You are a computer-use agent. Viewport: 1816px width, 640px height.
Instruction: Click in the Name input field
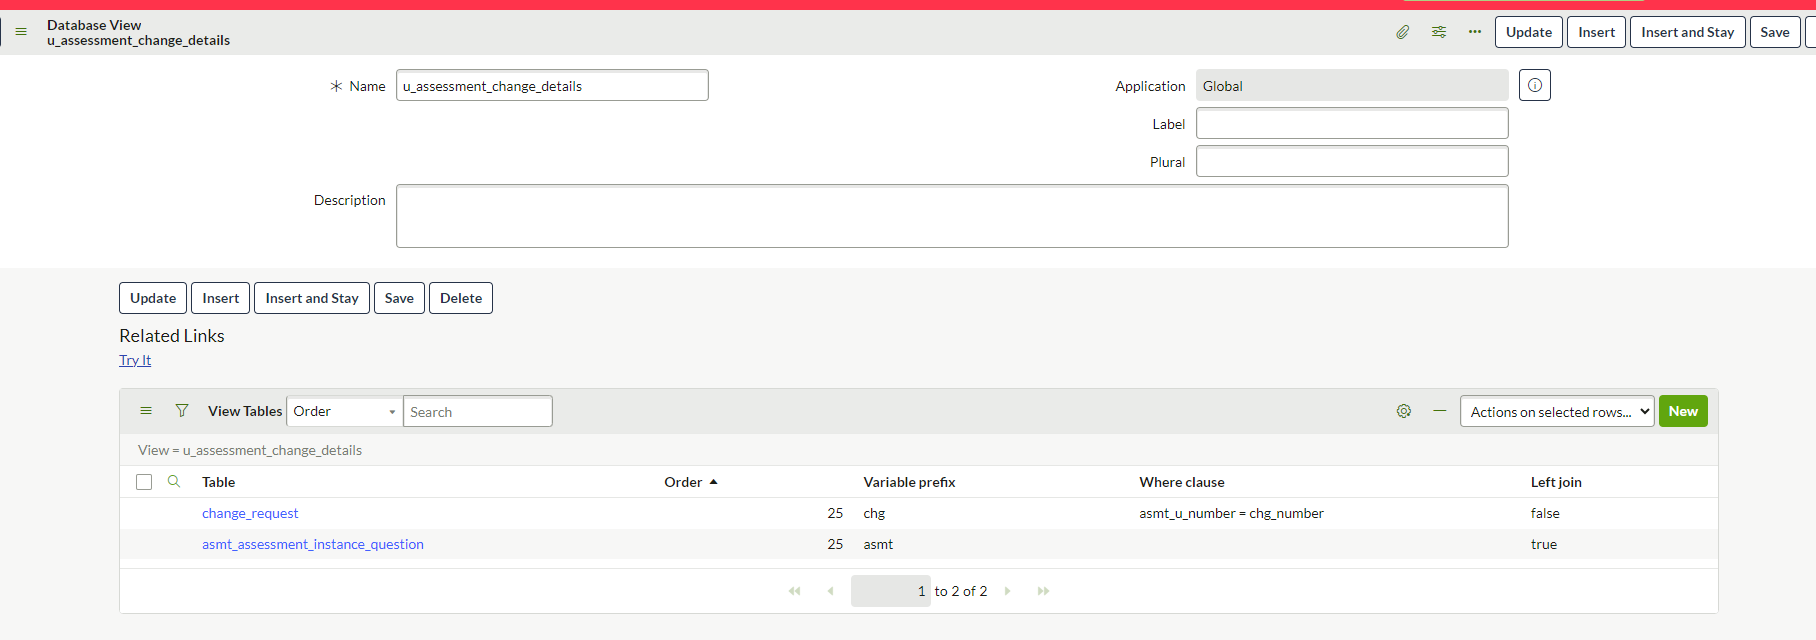coord(552,85)
